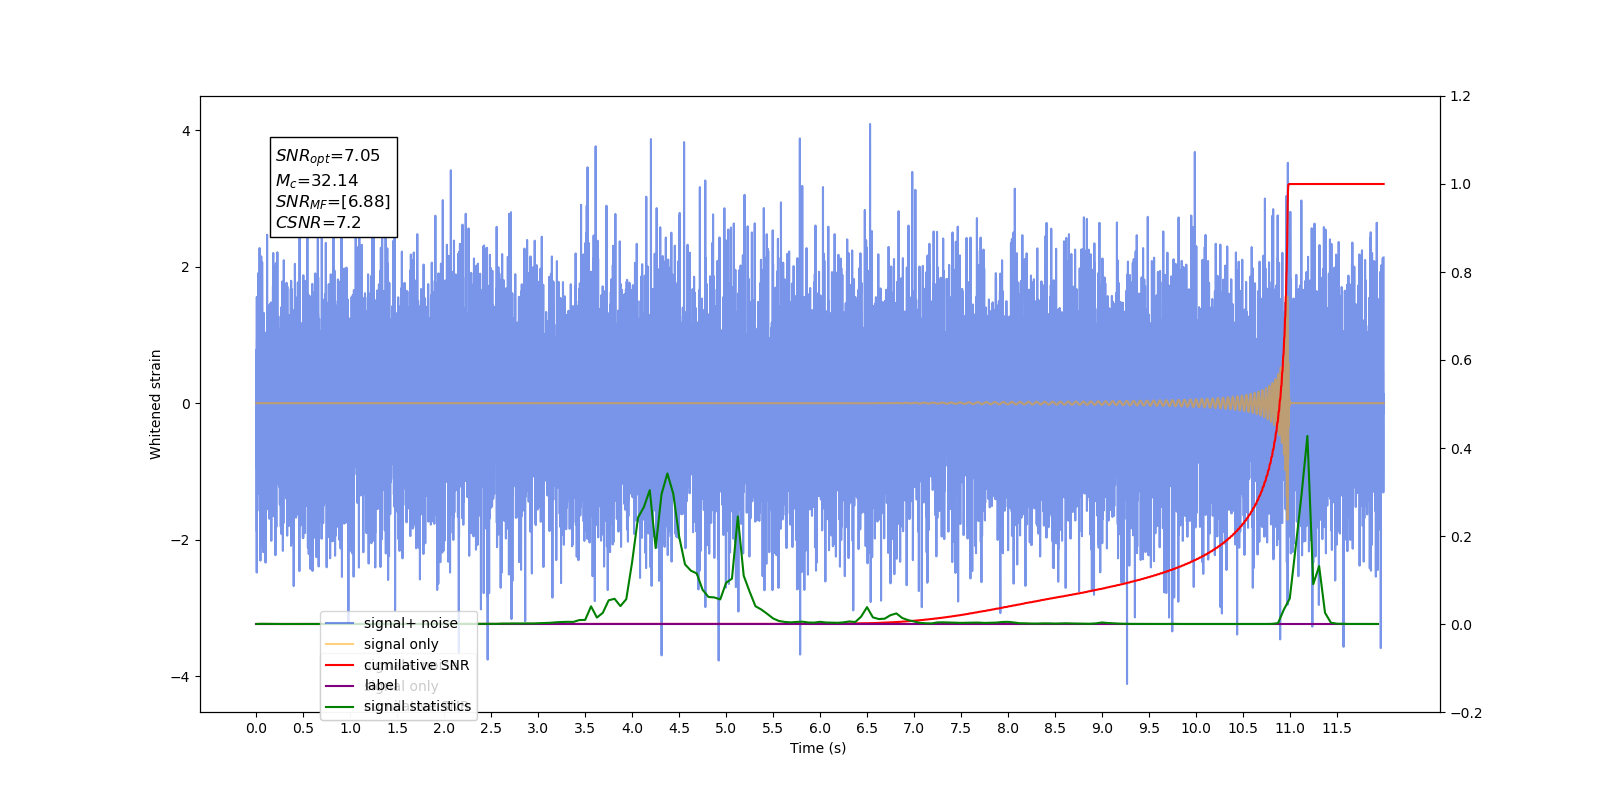Click the green signal statistics peak near 11.2 s
1600x800 pixels.
(1307, 437)
